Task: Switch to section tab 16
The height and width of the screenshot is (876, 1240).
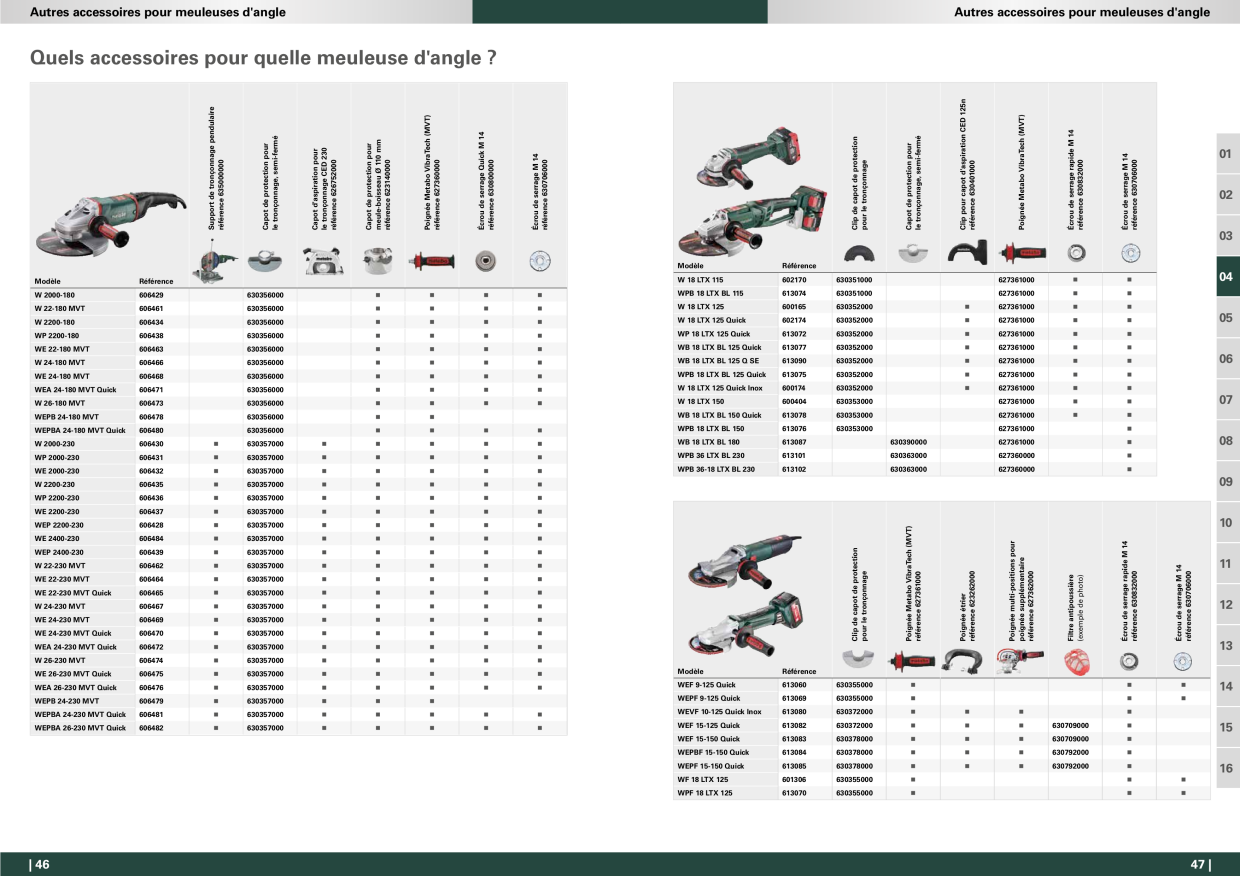Action: click(1226, 769)
